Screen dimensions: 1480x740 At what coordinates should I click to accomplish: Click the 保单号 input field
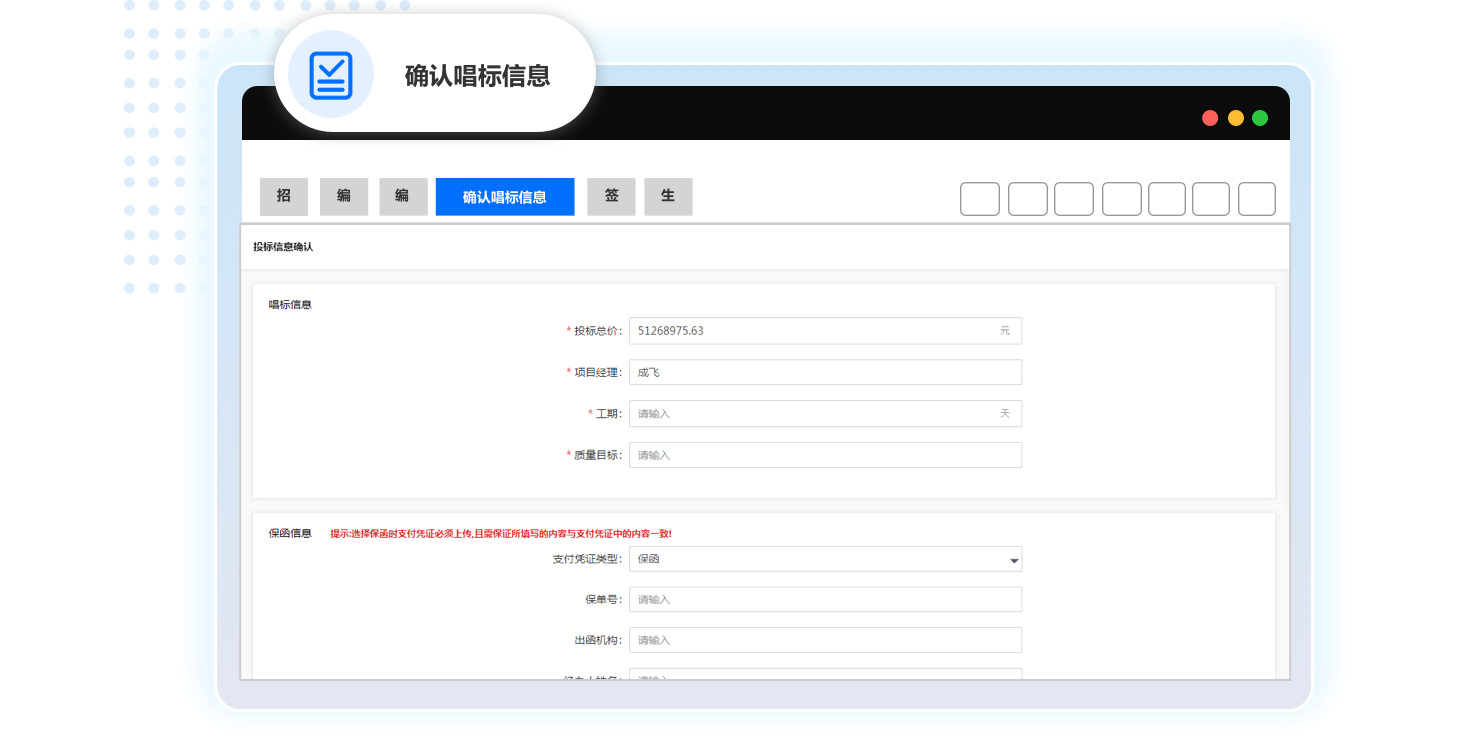pos(825,600)
